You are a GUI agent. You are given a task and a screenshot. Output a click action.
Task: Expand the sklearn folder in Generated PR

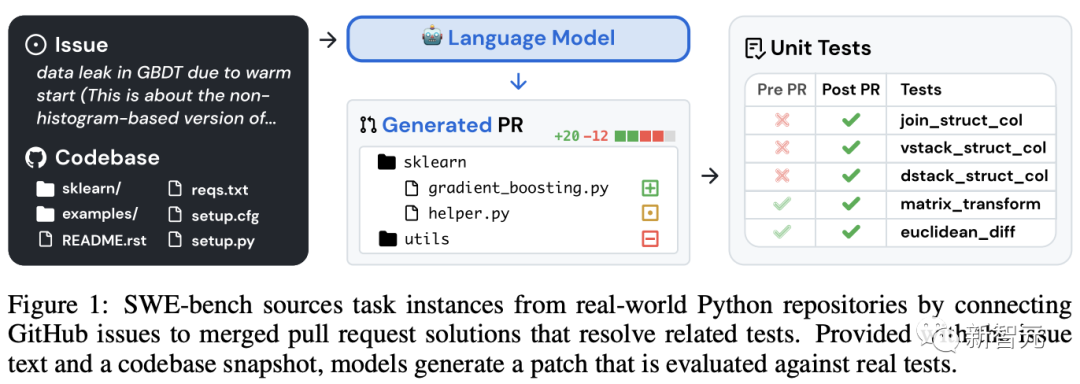422,162
